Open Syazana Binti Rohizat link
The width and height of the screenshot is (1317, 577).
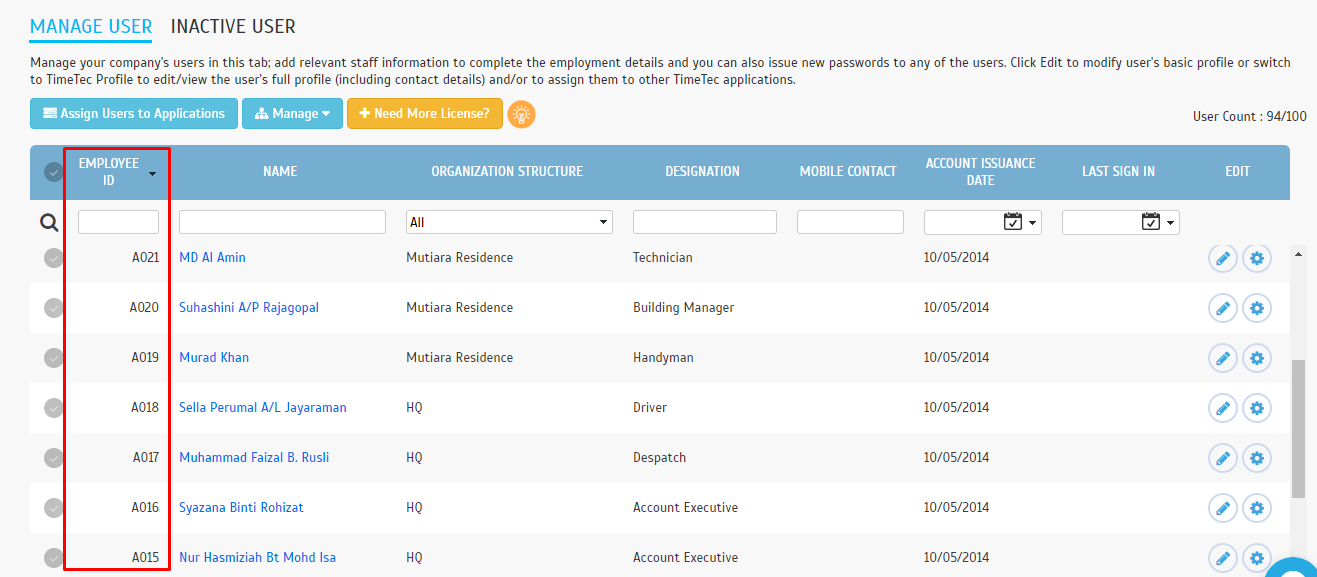(x=241, y=508)
